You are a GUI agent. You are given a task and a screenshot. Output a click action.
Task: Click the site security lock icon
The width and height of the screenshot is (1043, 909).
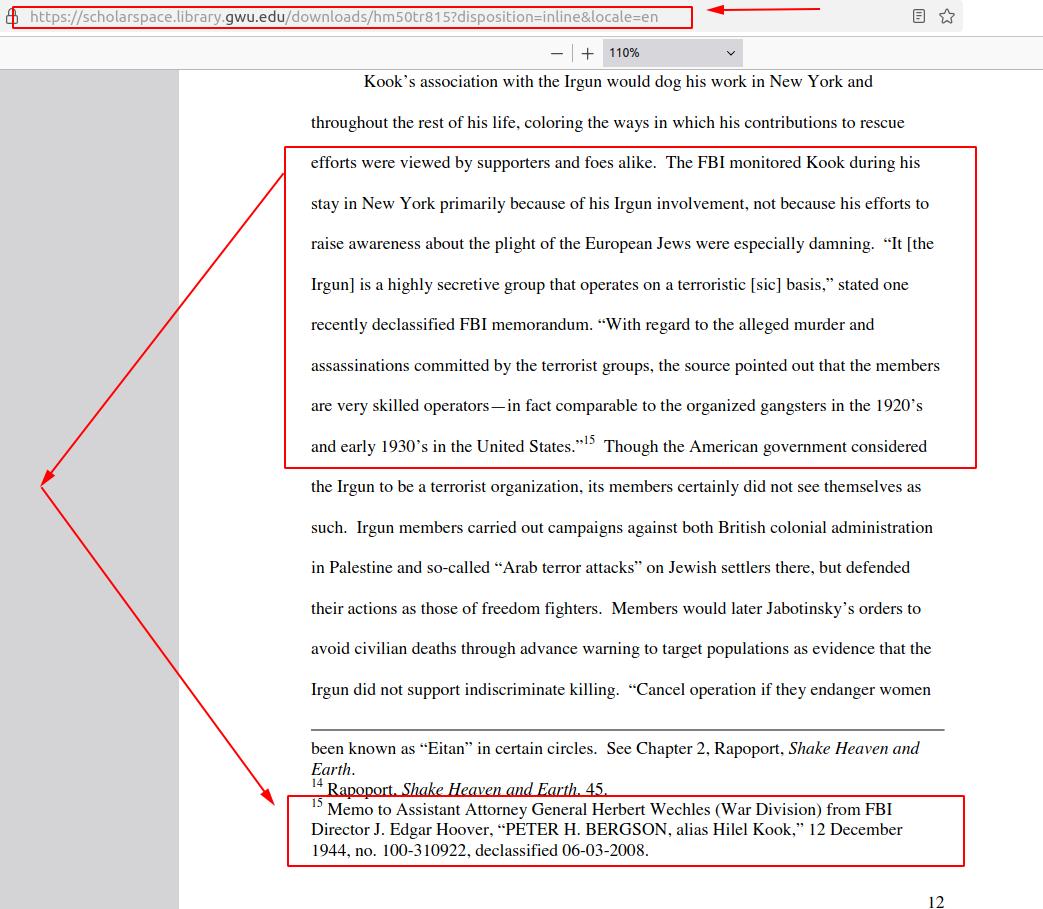click(x=12, y=17)
